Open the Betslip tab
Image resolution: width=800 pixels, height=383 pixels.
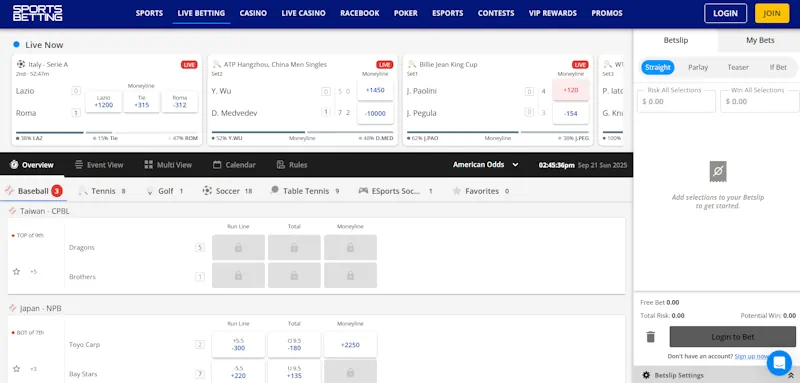click(676, 40)
